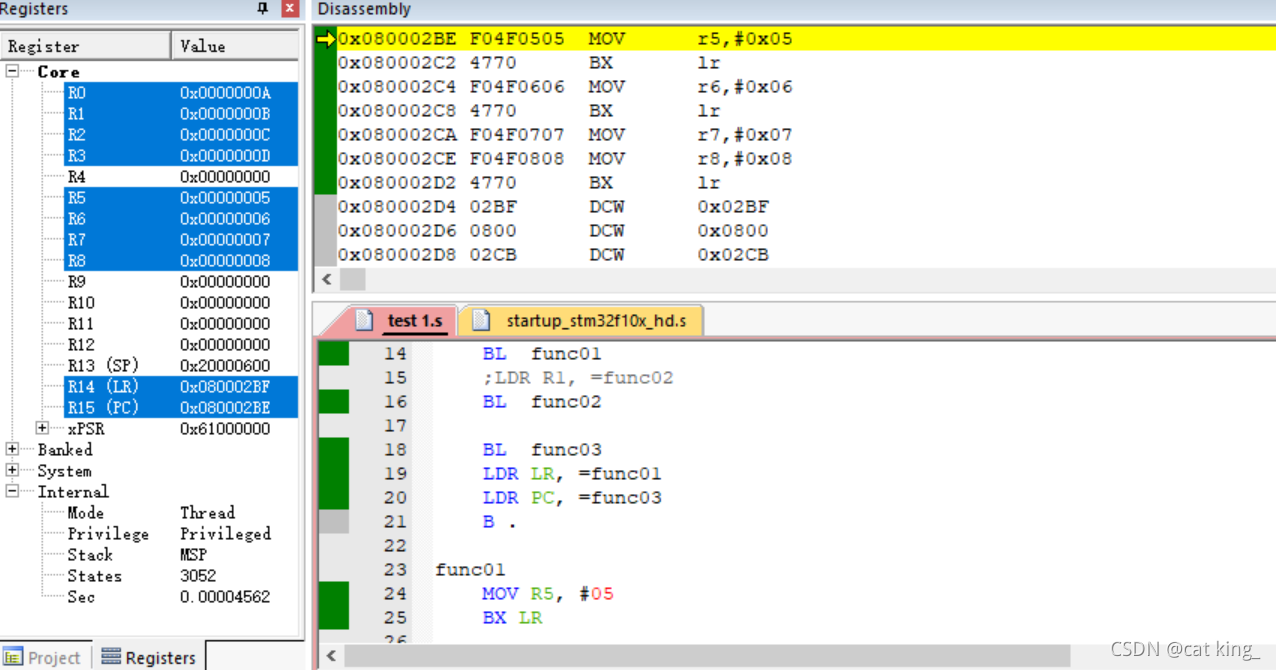
Task: Select the Sec row showing 0.00004562
Action: tap(181, 597)
